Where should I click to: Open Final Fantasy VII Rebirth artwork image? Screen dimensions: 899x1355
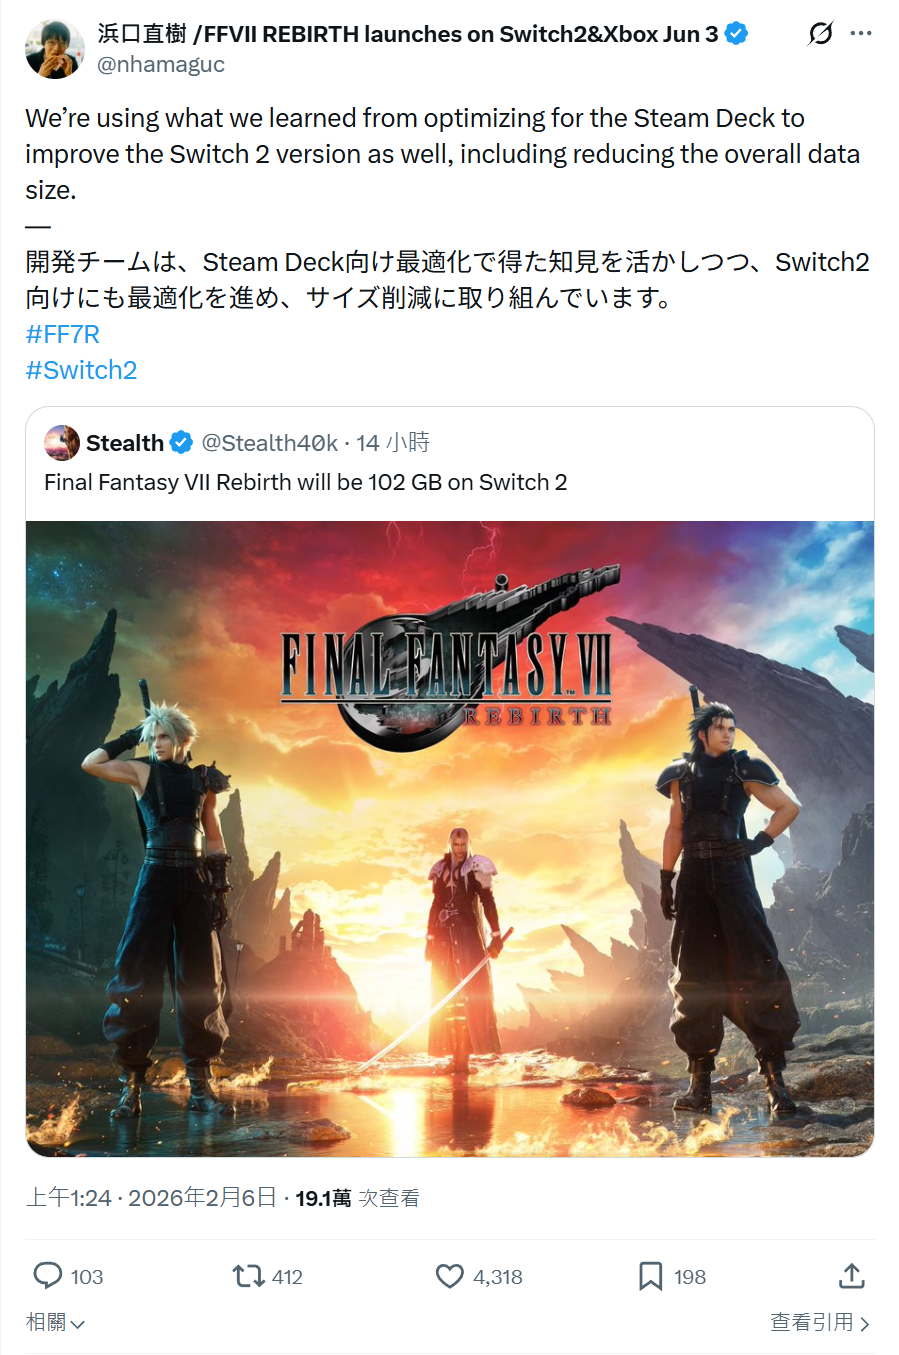(x=450, y=838)
